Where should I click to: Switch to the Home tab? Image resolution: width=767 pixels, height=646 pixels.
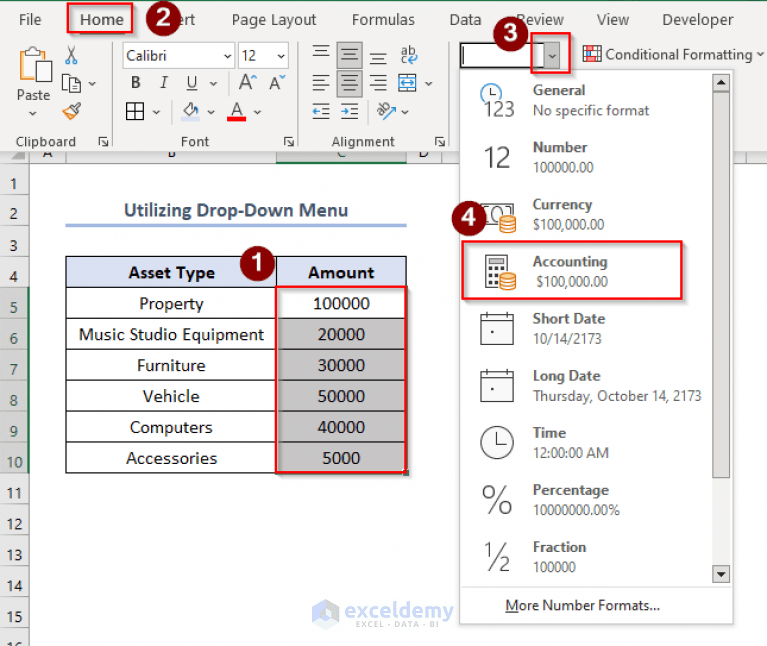click(101, 20)
